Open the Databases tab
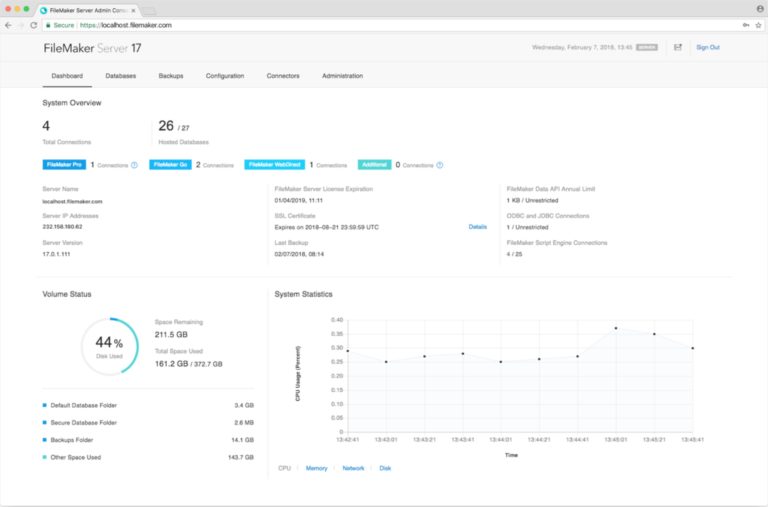This screenshot has height=507, width=768. click(x=120, y=76)
